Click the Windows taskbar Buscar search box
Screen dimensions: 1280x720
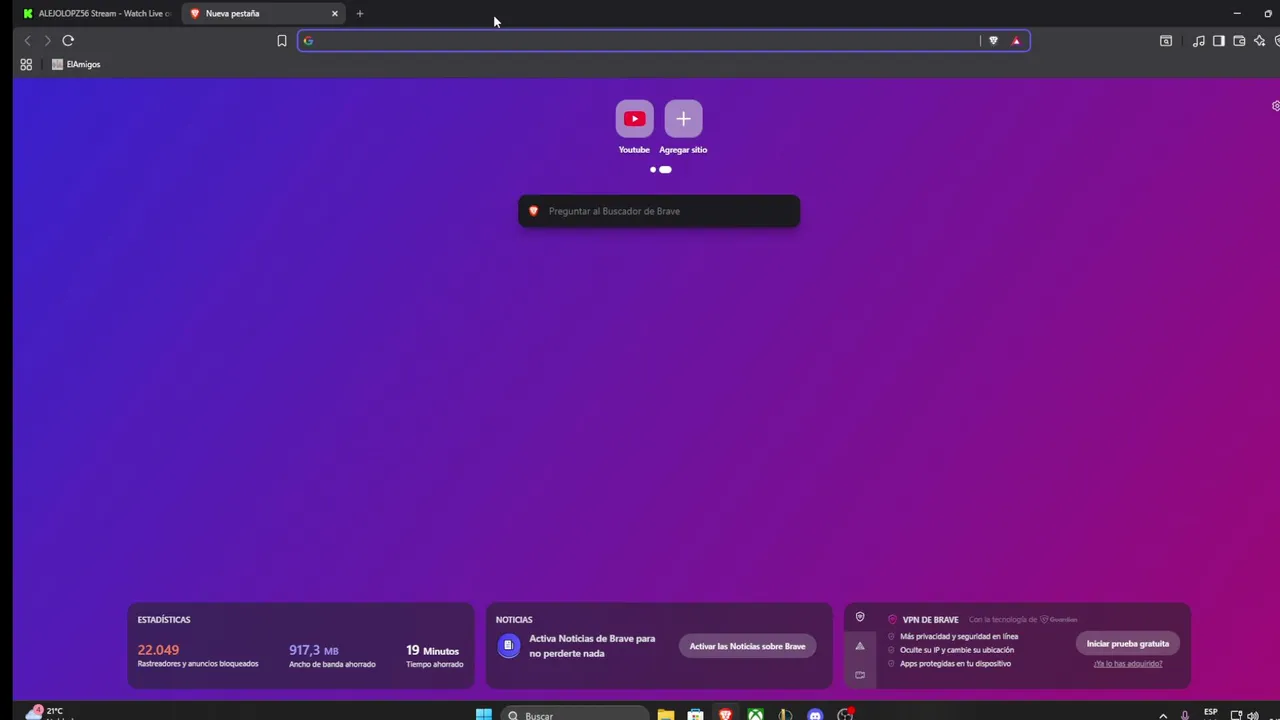click(575, 715)
